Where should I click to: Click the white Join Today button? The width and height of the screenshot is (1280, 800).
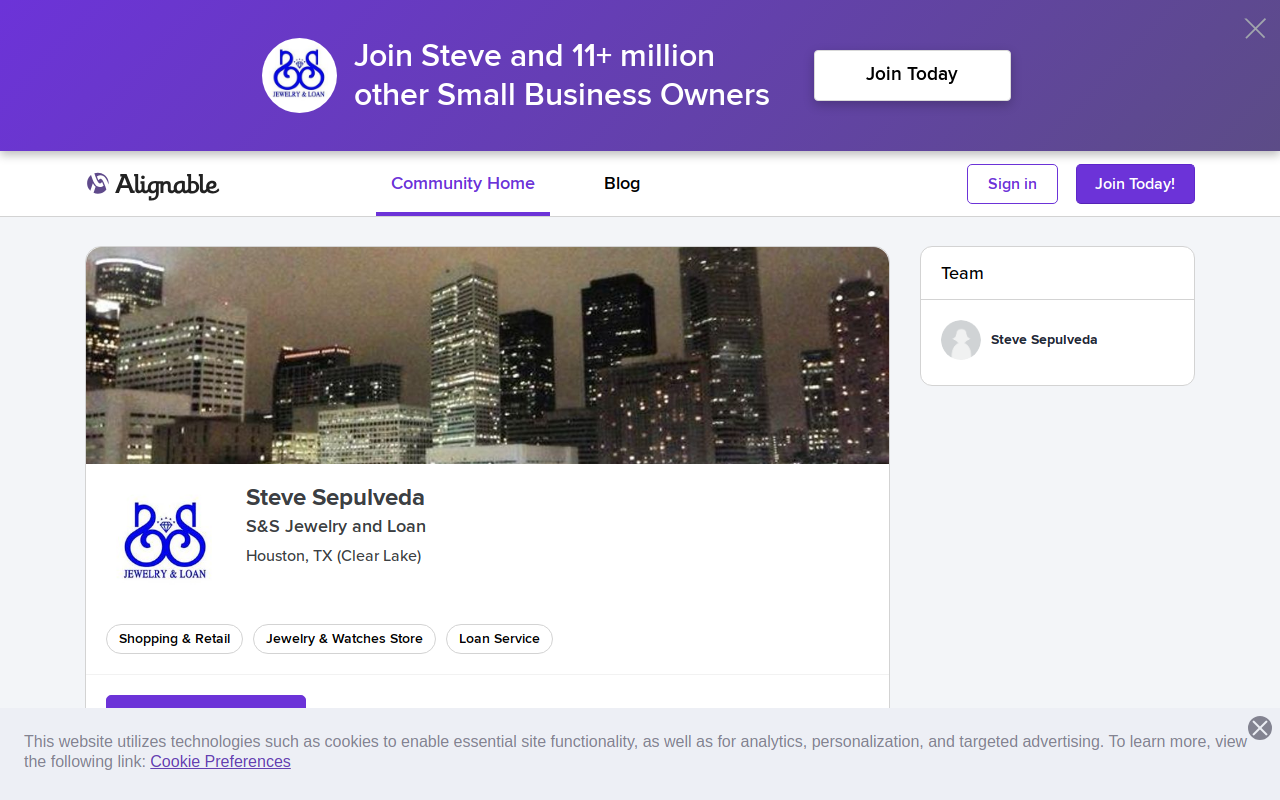coord(912,75)
